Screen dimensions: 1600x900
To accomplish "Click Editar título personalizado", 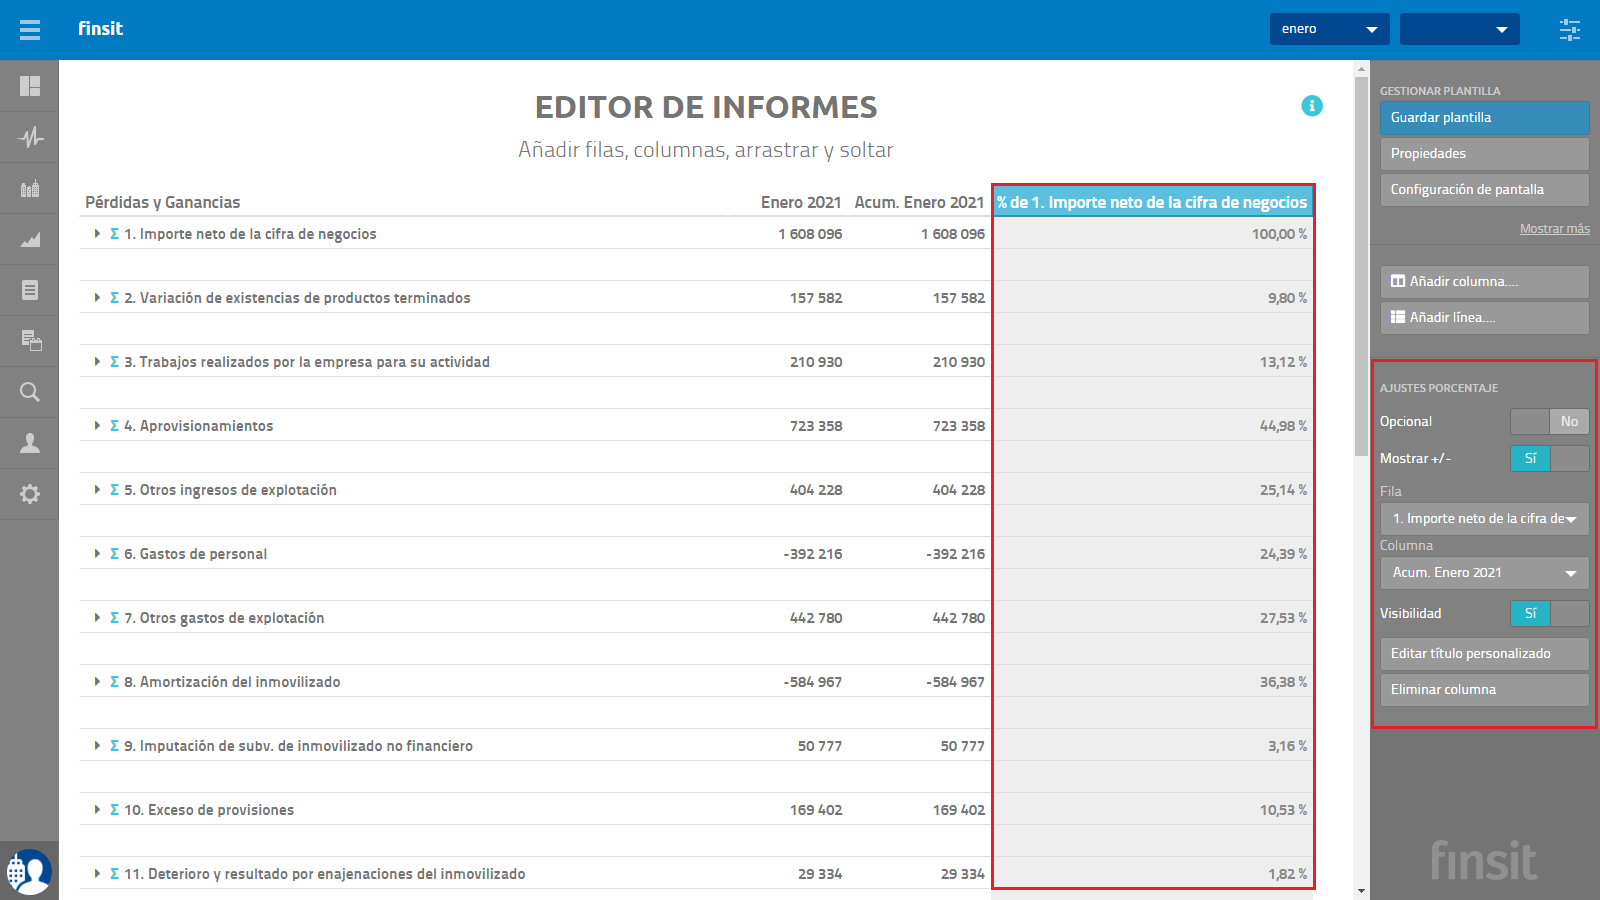I will point(1484,654).
